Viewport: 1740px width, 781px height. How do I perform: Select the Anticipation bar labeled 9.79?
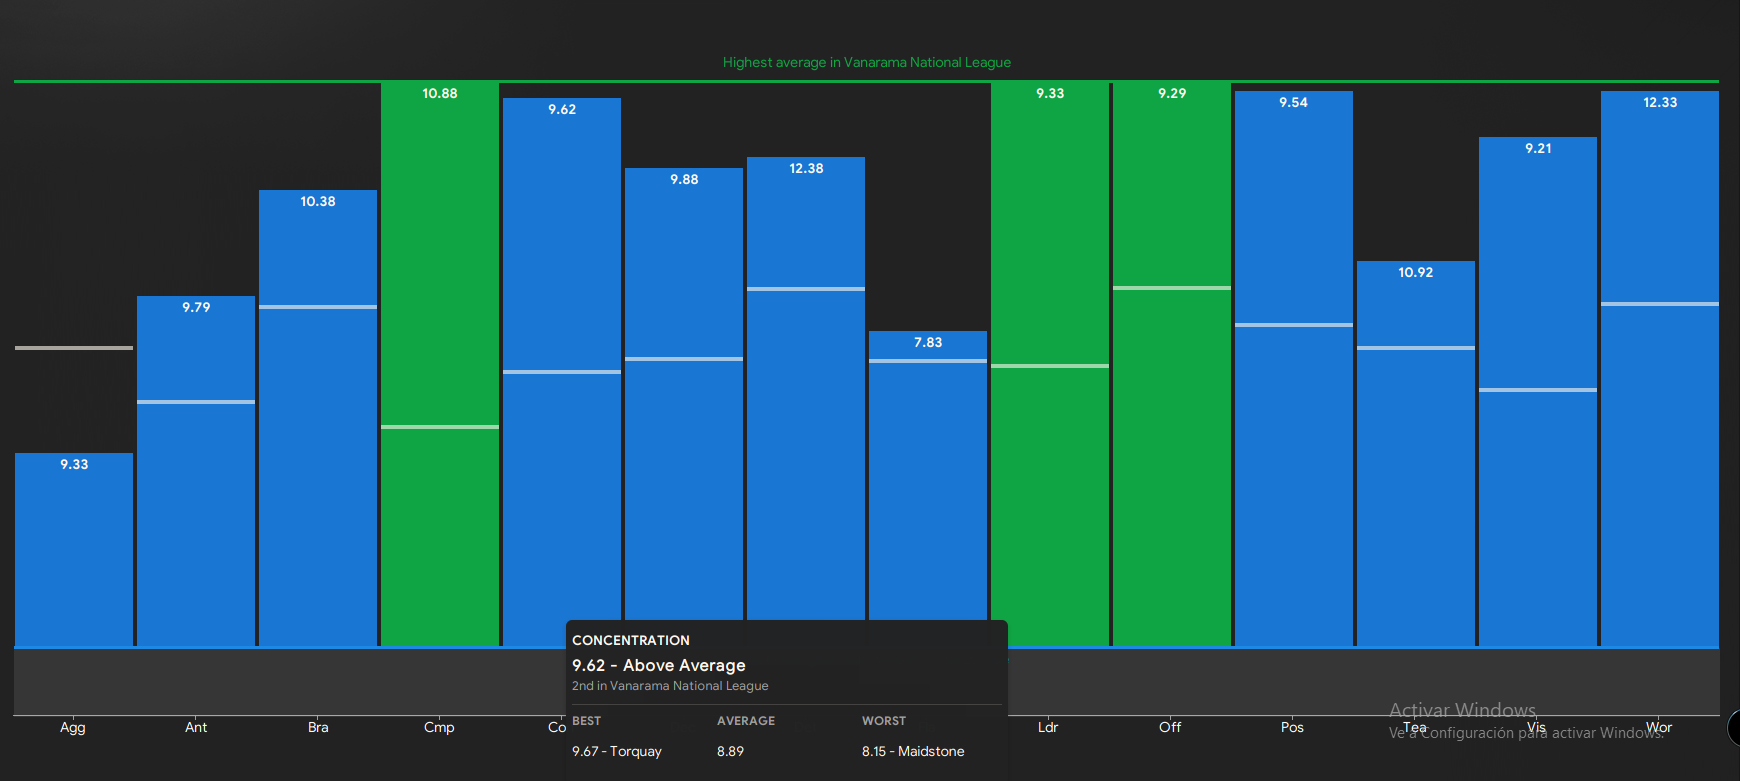tap(196, 471)
